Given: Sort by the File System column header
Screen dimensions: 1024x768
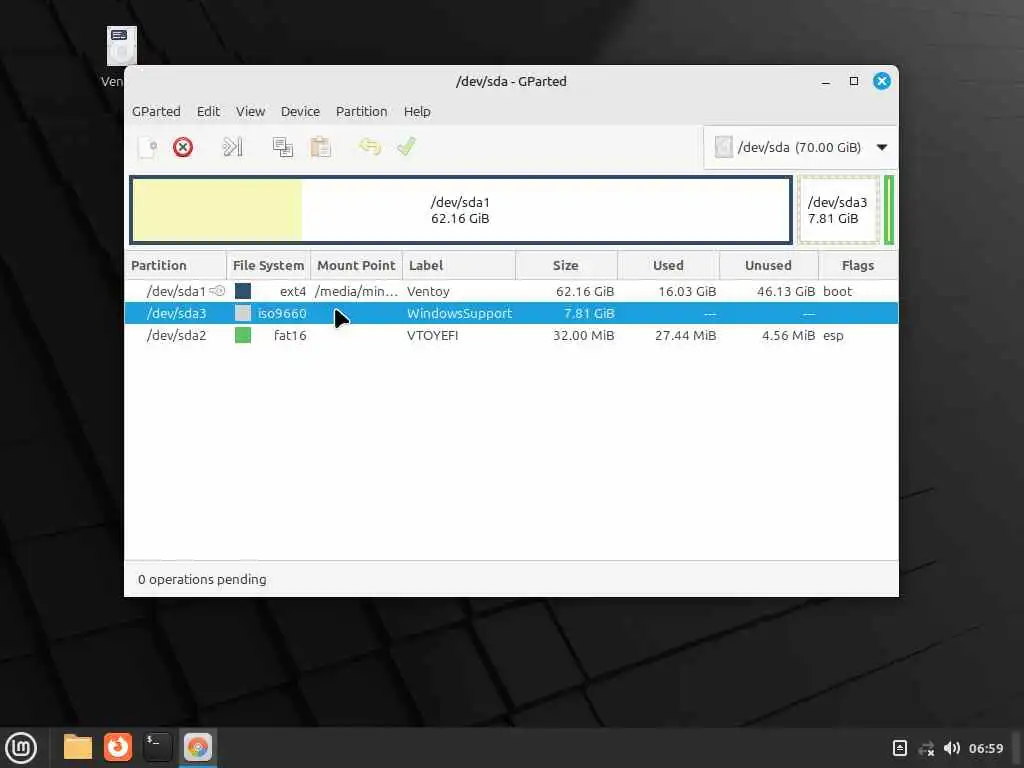Looking at the screenshot, I should click(x=268, y=266).
